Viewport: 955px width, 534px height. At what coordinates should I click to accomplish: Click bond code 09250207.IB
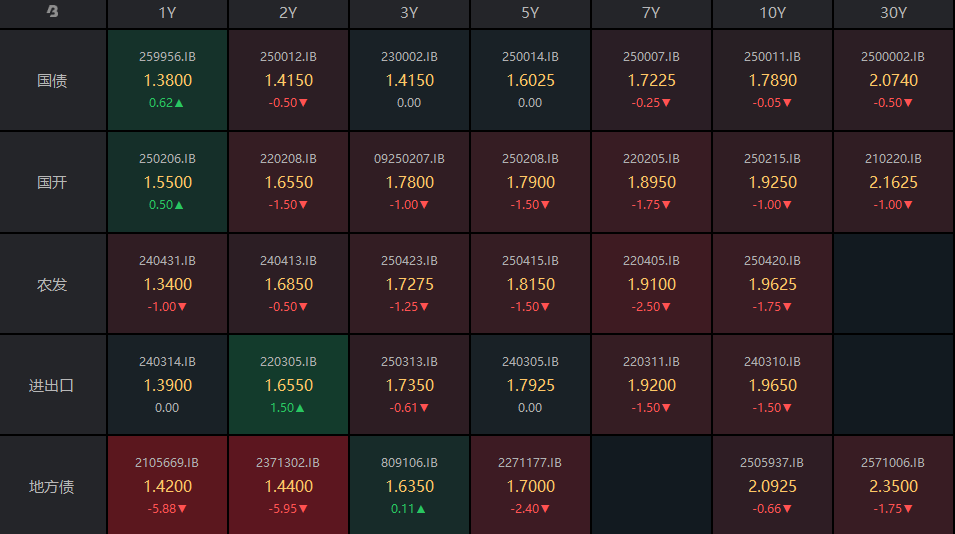pos(409,159)
